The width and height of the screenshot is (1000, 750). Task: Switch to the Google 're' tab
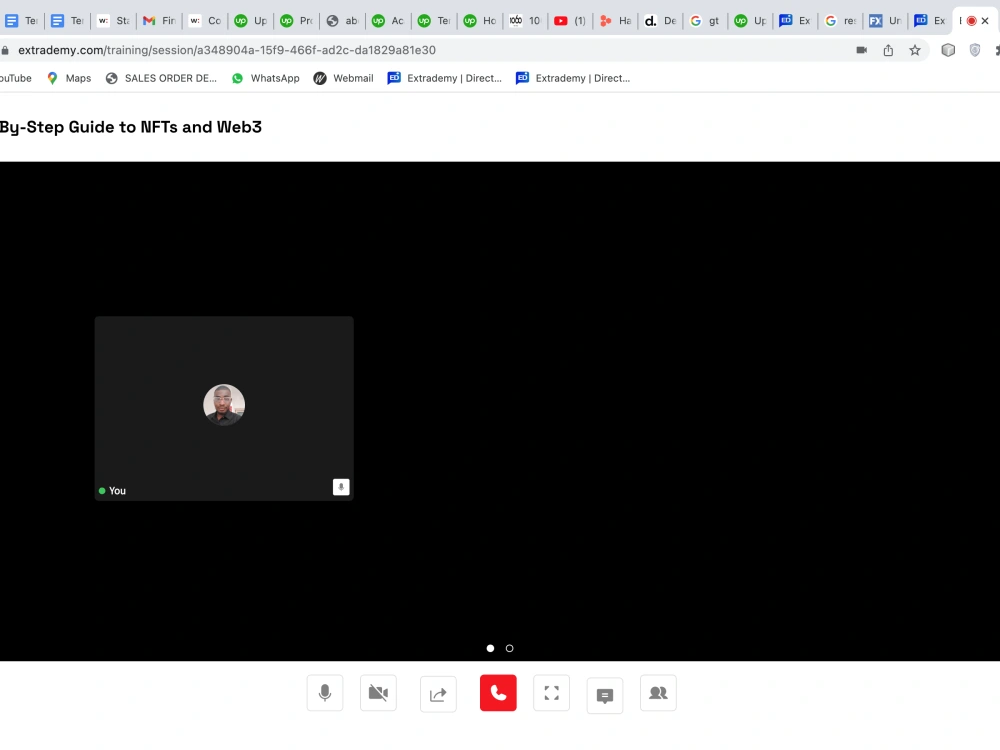point(841,20)
